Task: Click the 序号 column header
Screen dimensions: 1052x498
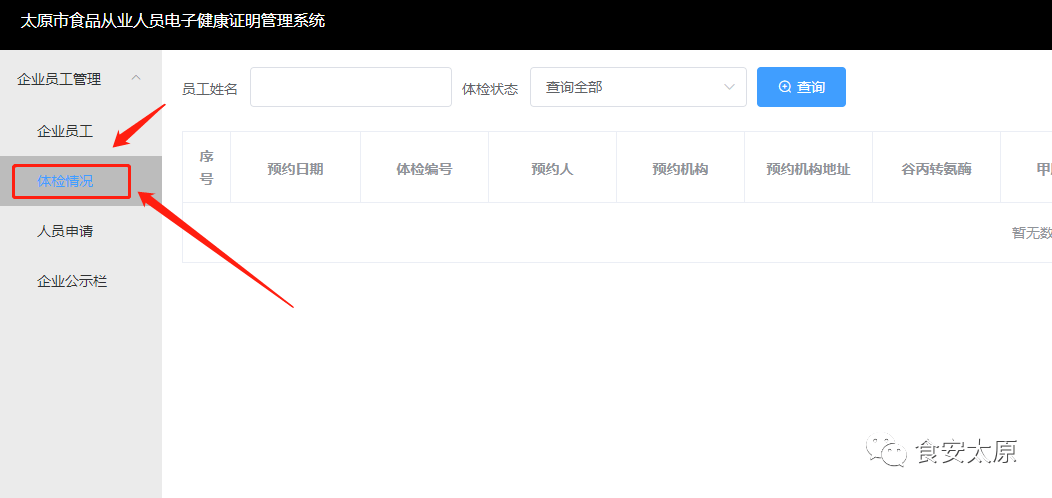Action: [206, 168]
